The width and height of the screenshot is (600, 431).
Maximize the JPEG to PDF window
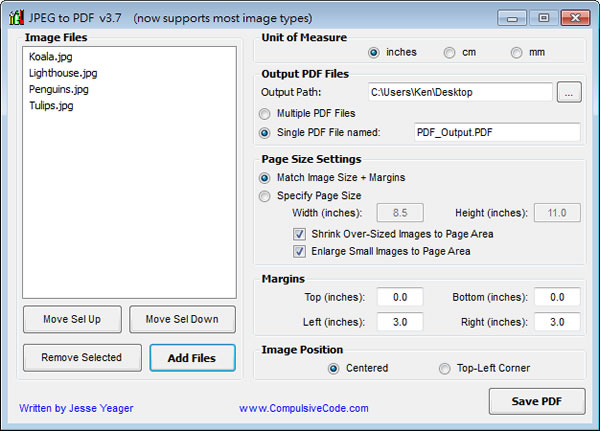pos(543,18)
